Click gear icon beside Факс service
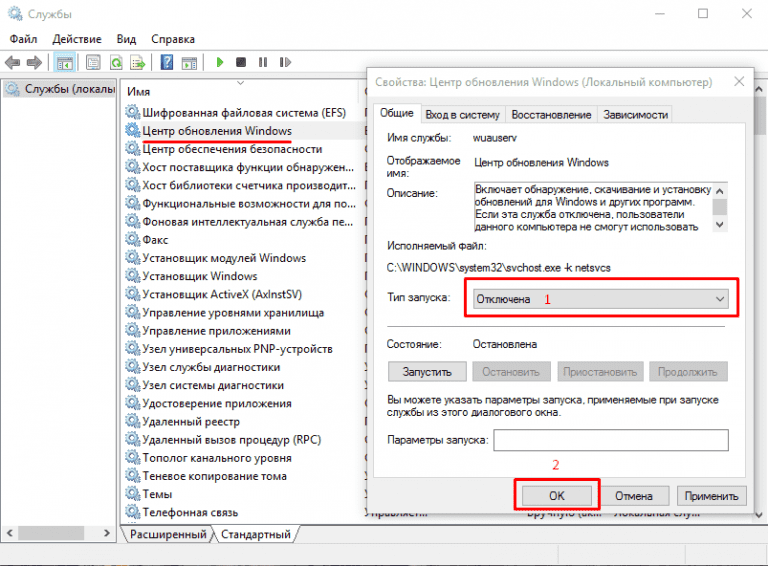Screen dimensions: 768x566 click(133, 239)
